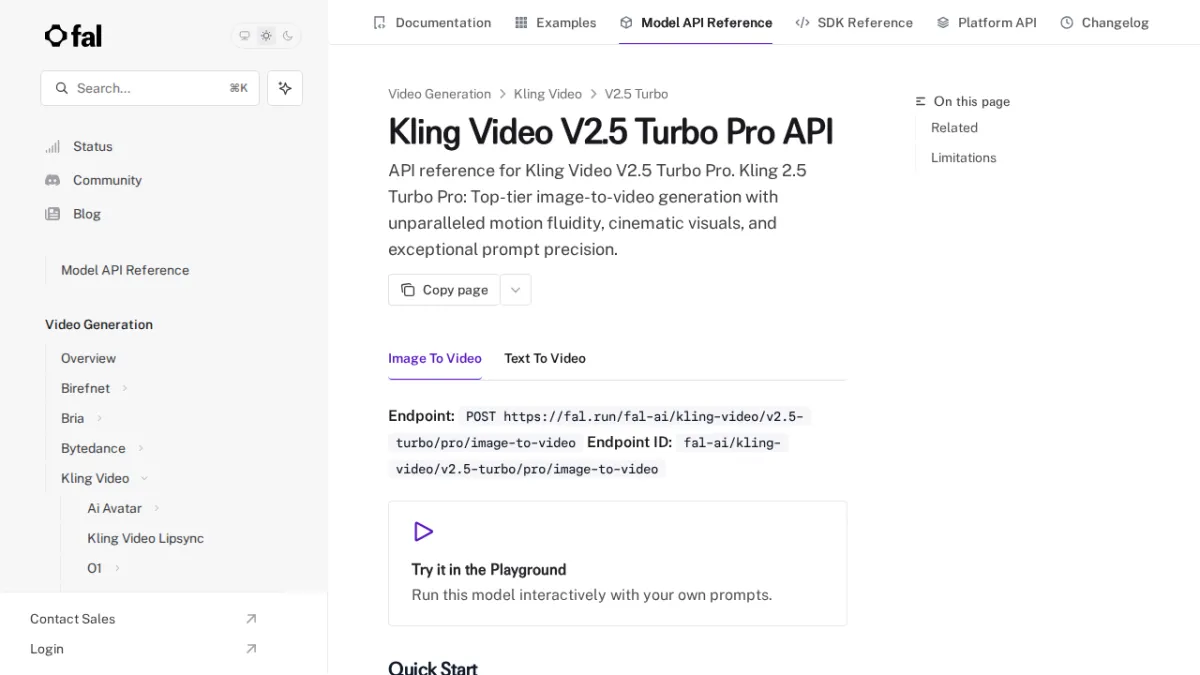Switch to dark theme mode

tap(288, 36)
